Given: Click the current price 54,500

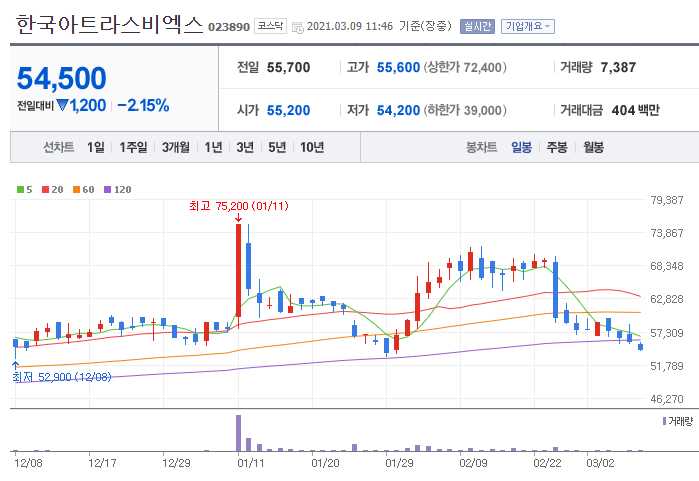Looking at the screenshot, I should (62, 78).
